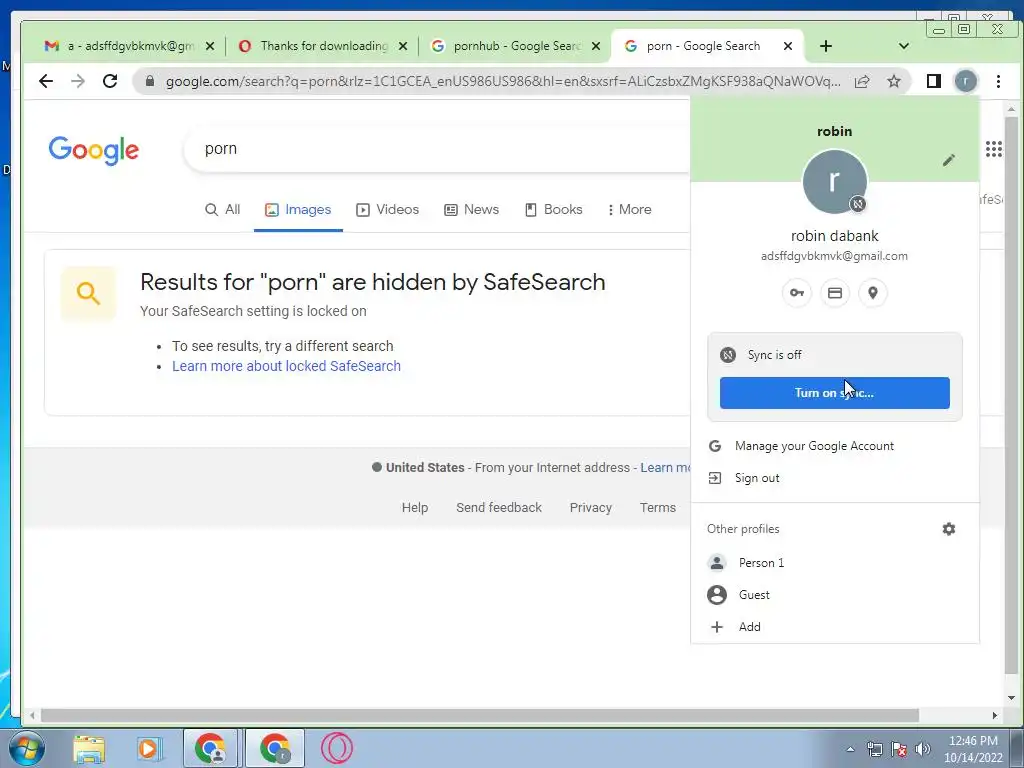This screenshot has height=768, width=1024.
Task: Open Learn more about locked SafeSearch
Action: click(286, 366)
